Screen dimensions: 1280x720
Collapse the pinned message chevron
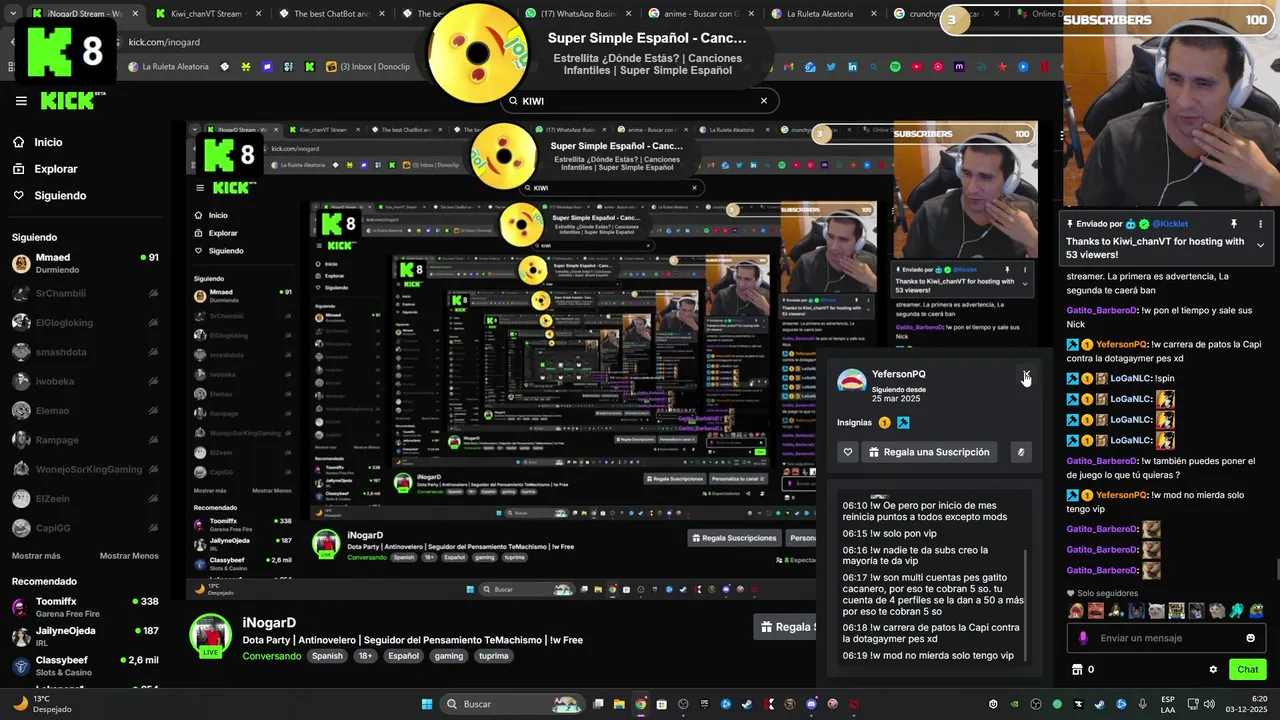click(1260, 245)
